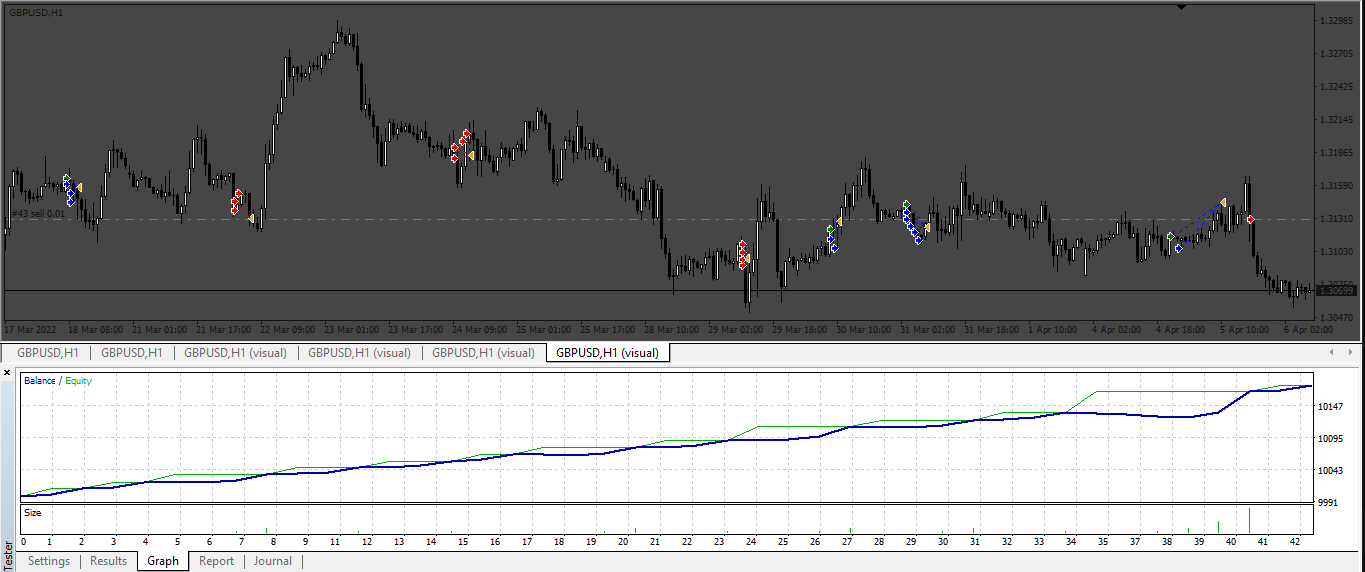Click the green buy marker near 18 Mar 08:00
This screenshot has height=572, width=1365.
(x=66, y=179)
